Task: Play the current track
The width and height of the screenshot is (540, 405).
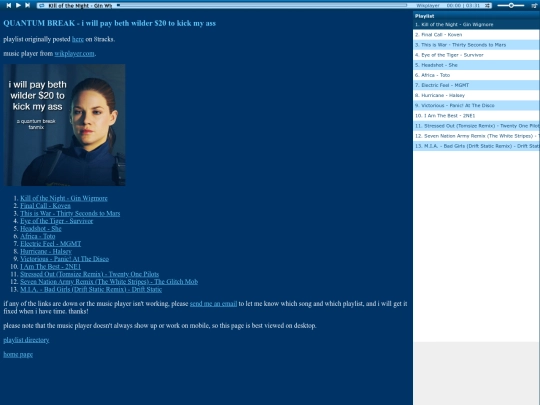Action: click(18, 5)
